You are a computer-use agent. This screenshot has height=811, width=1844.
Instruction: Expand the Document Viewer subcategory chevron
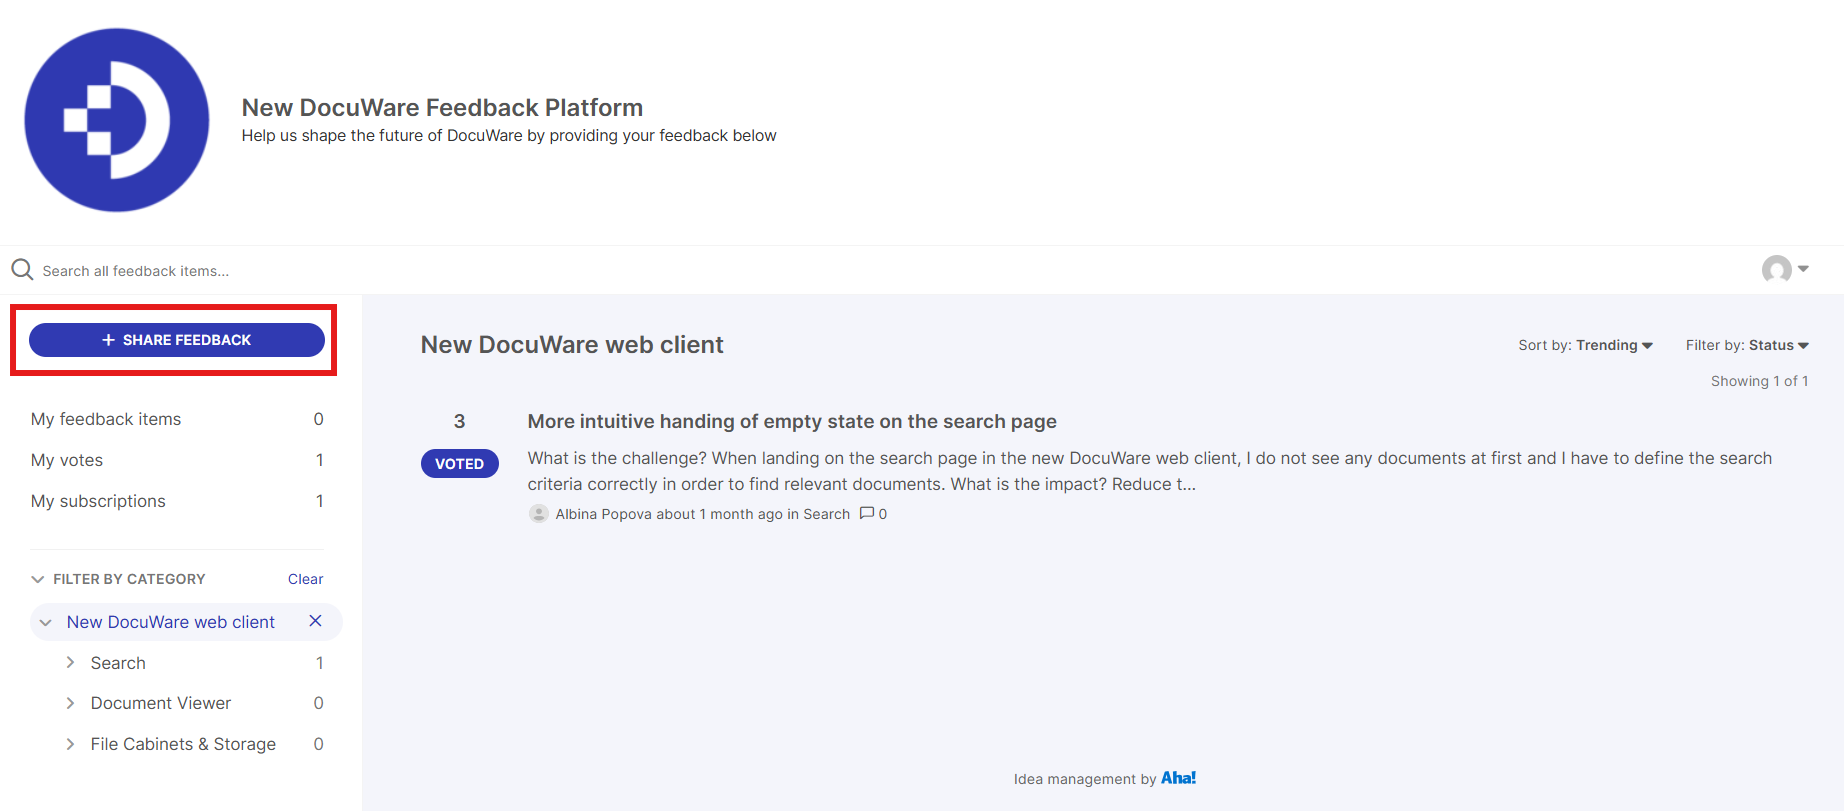pos(70,703)
